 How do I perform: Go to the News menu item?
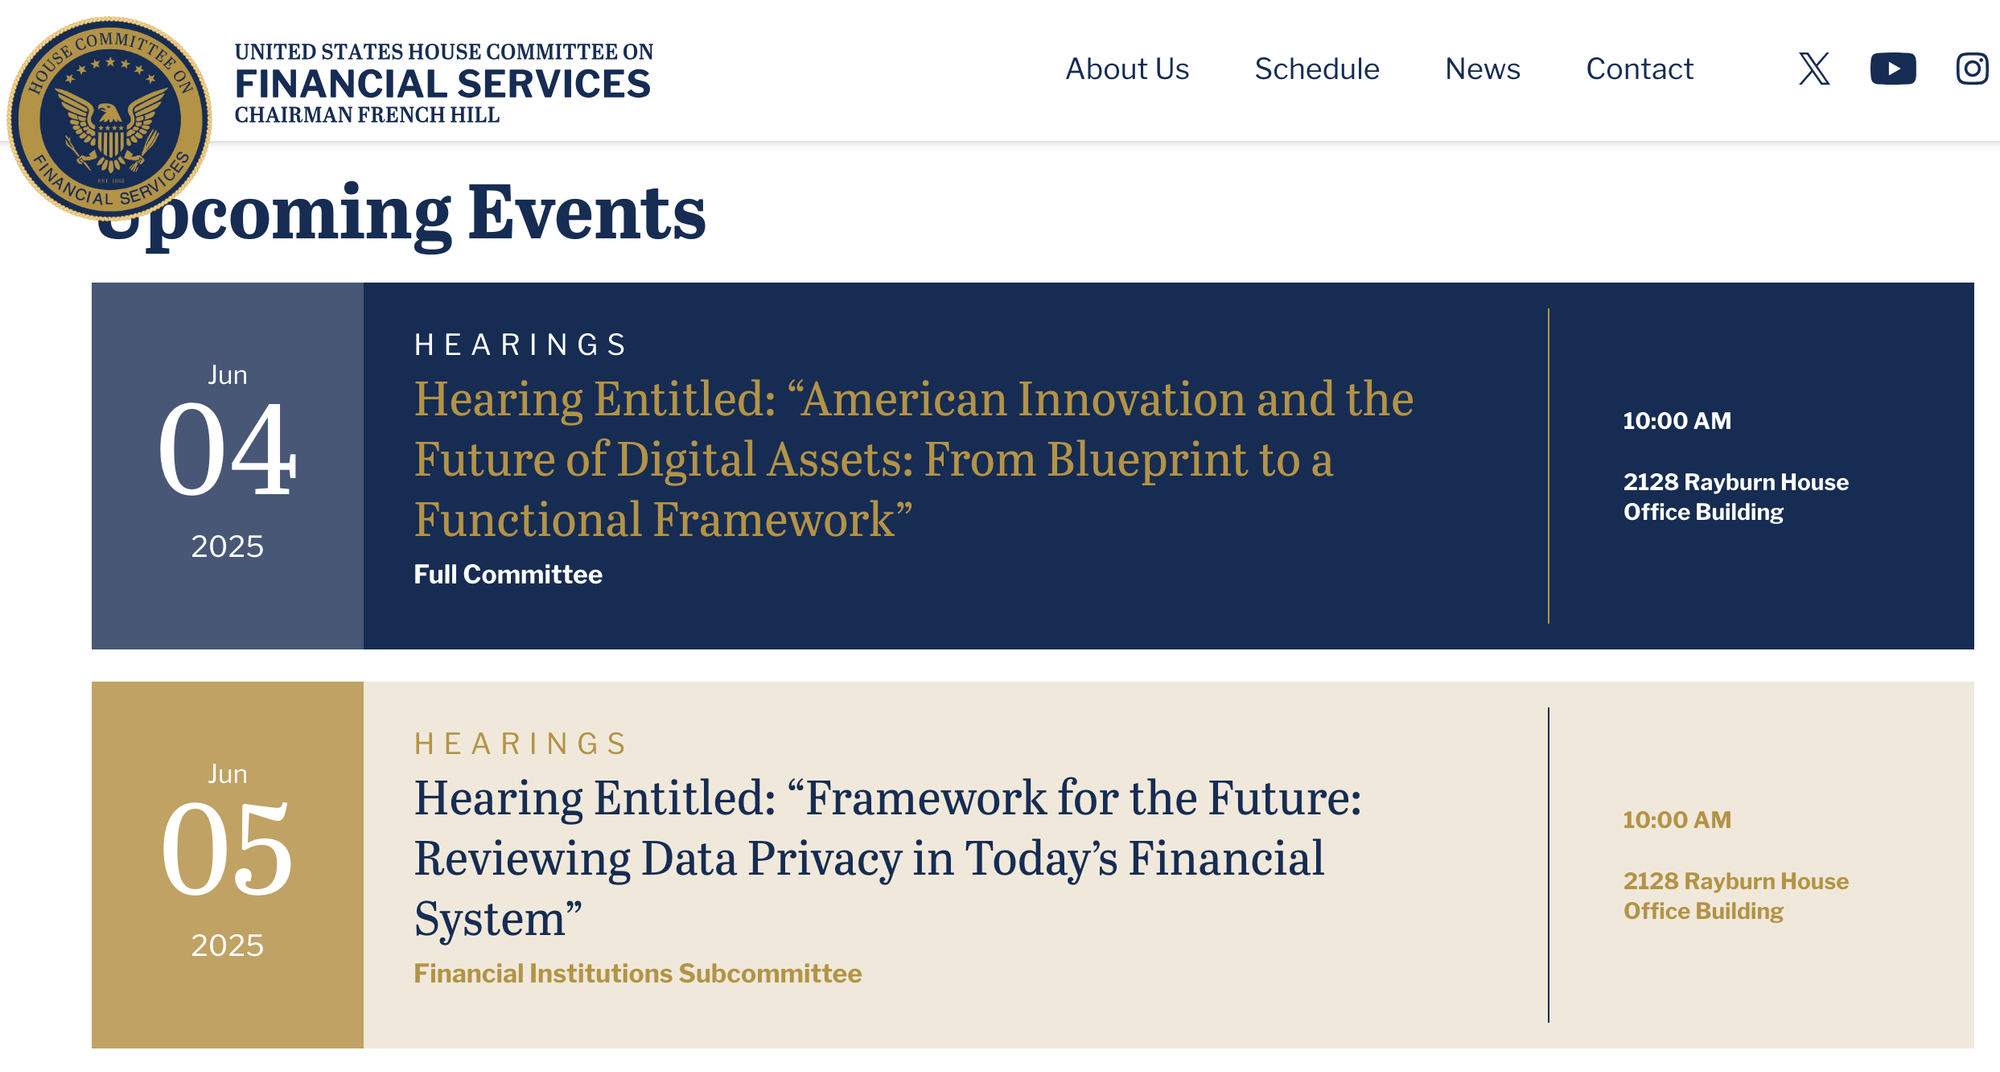1482,69
